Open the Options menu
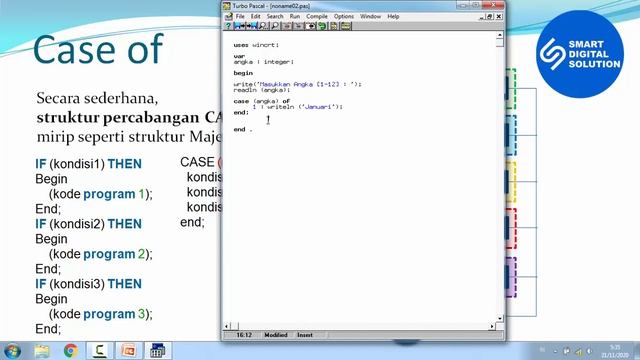The height and width of the screenshot is (360, 640). click(x=344, y=16)
